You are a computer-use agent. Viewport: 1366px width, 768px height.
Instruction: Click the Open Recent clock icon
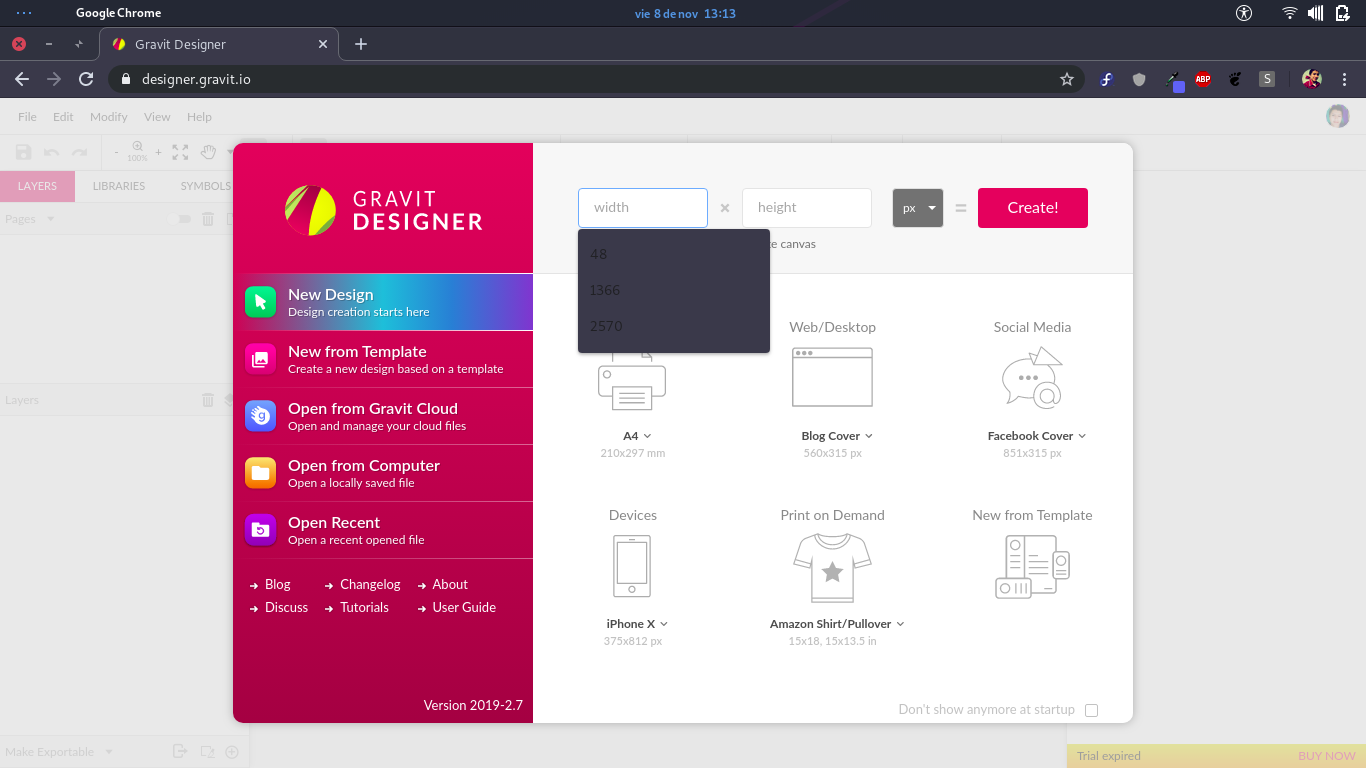click(x=260, y=529)
